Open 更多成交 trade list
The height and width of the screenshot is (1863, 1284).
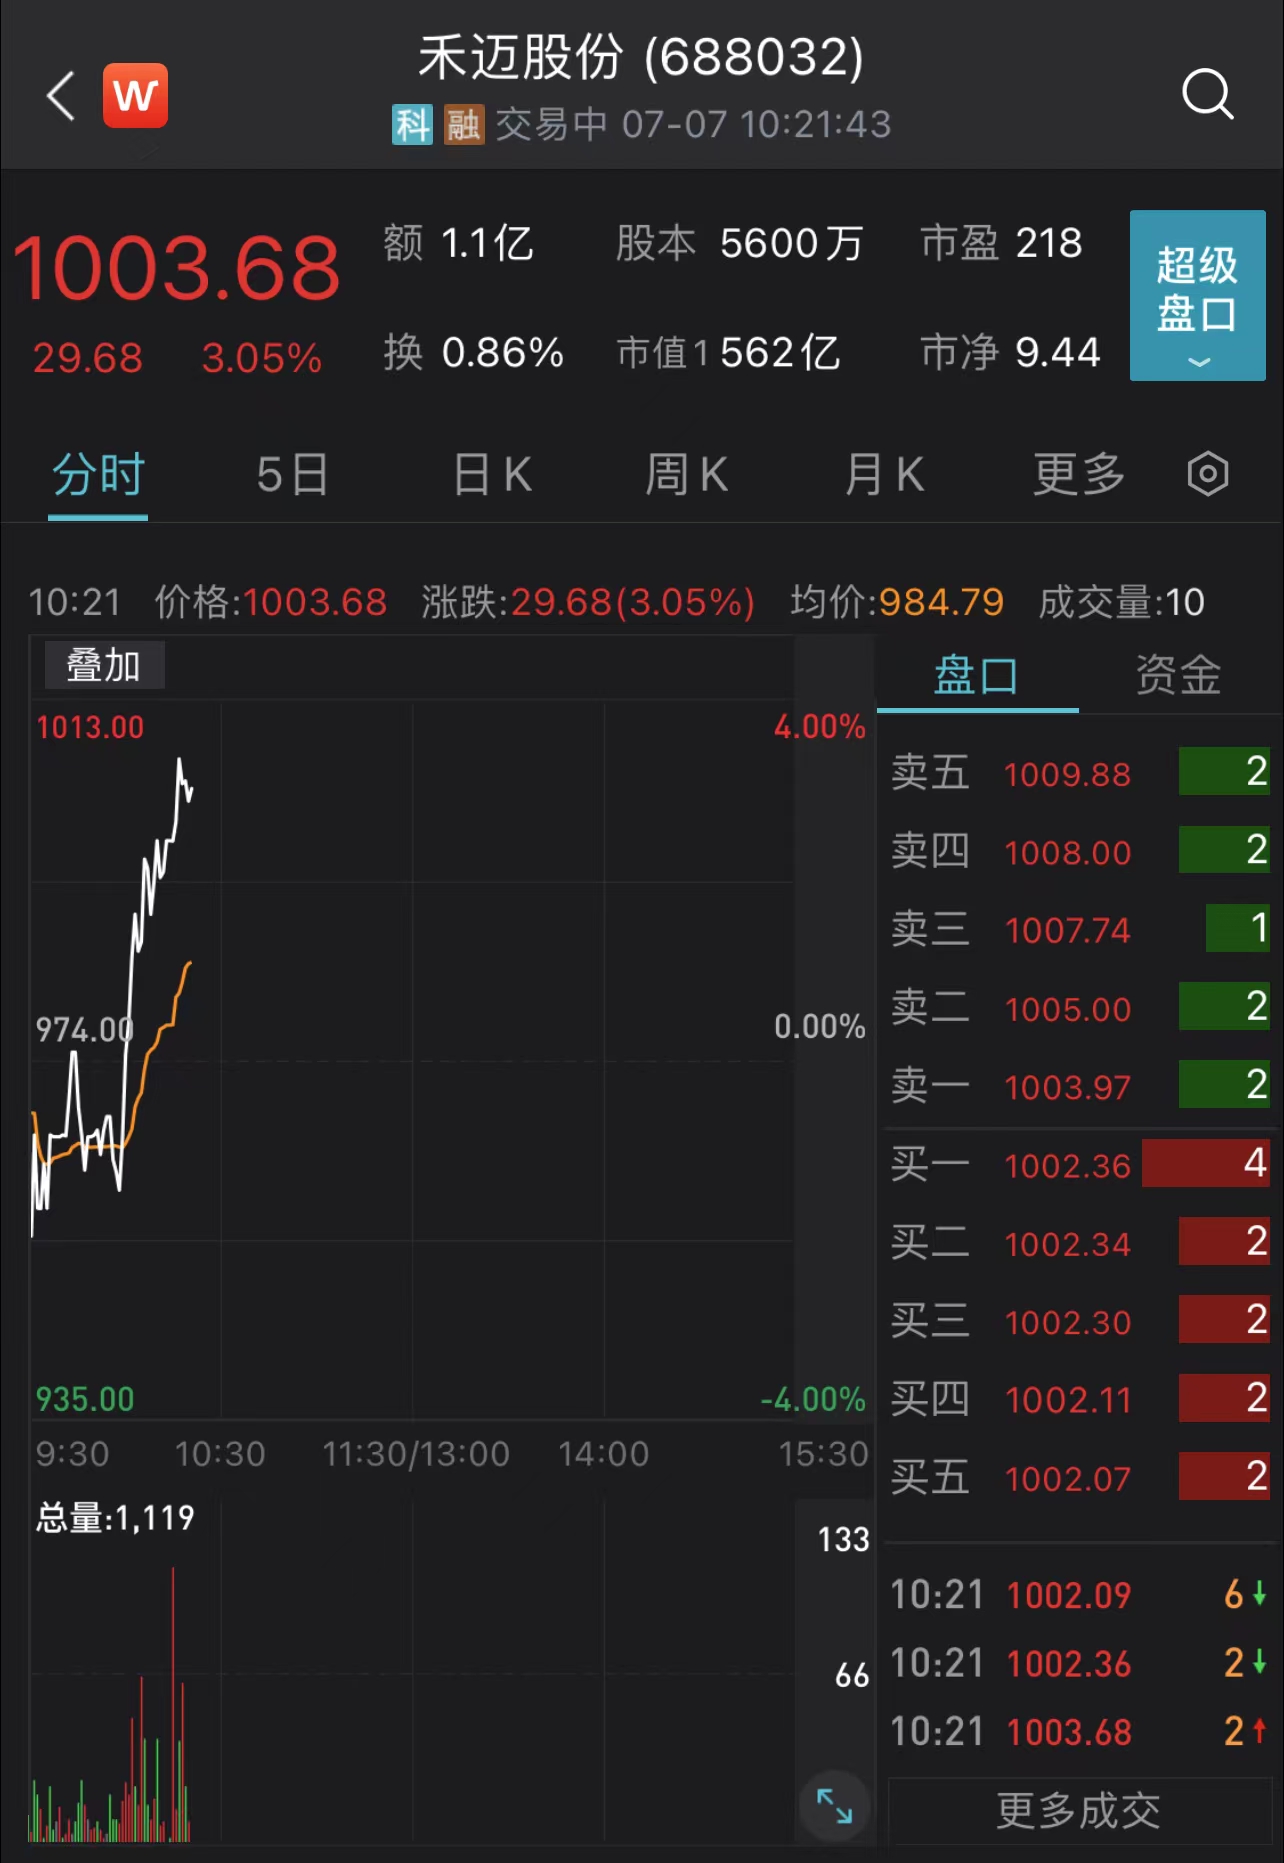coord(1078,1810)
